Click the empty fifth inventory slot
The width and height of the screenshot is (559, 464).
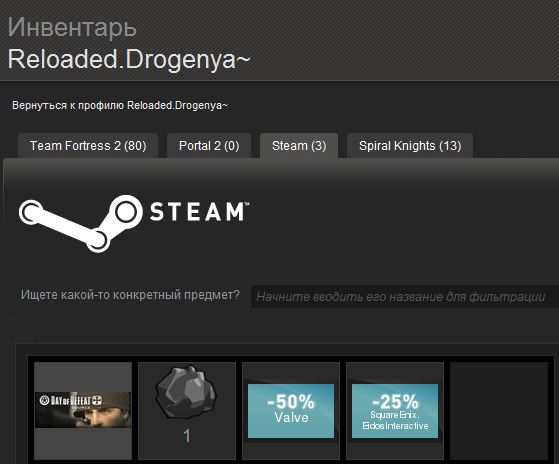(x=499, y=411)
